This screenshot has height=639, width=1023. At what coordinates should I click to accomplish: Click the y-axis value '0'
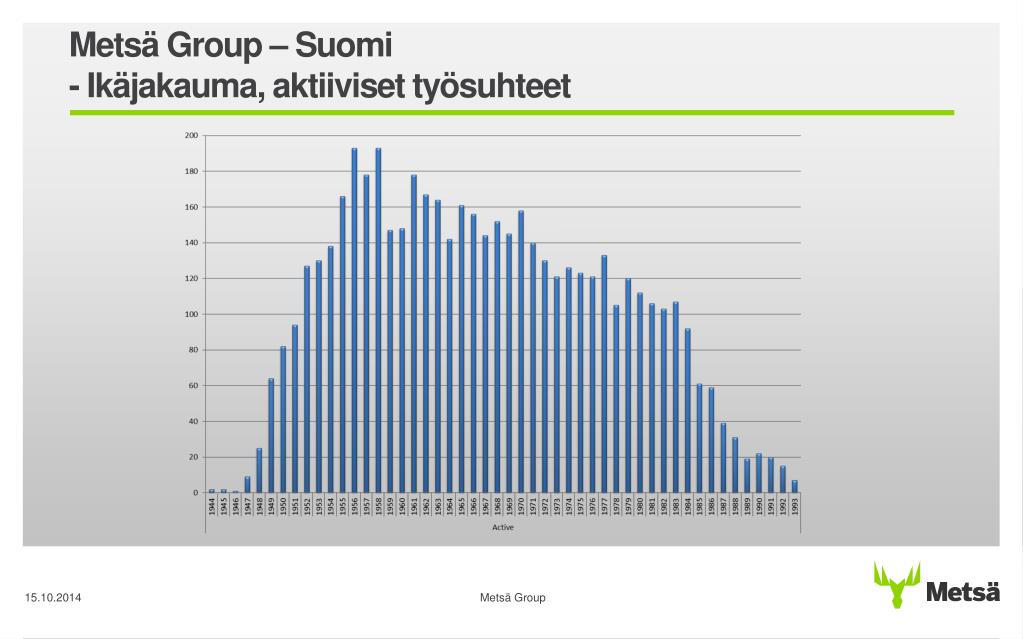click(x=195, y=493)
